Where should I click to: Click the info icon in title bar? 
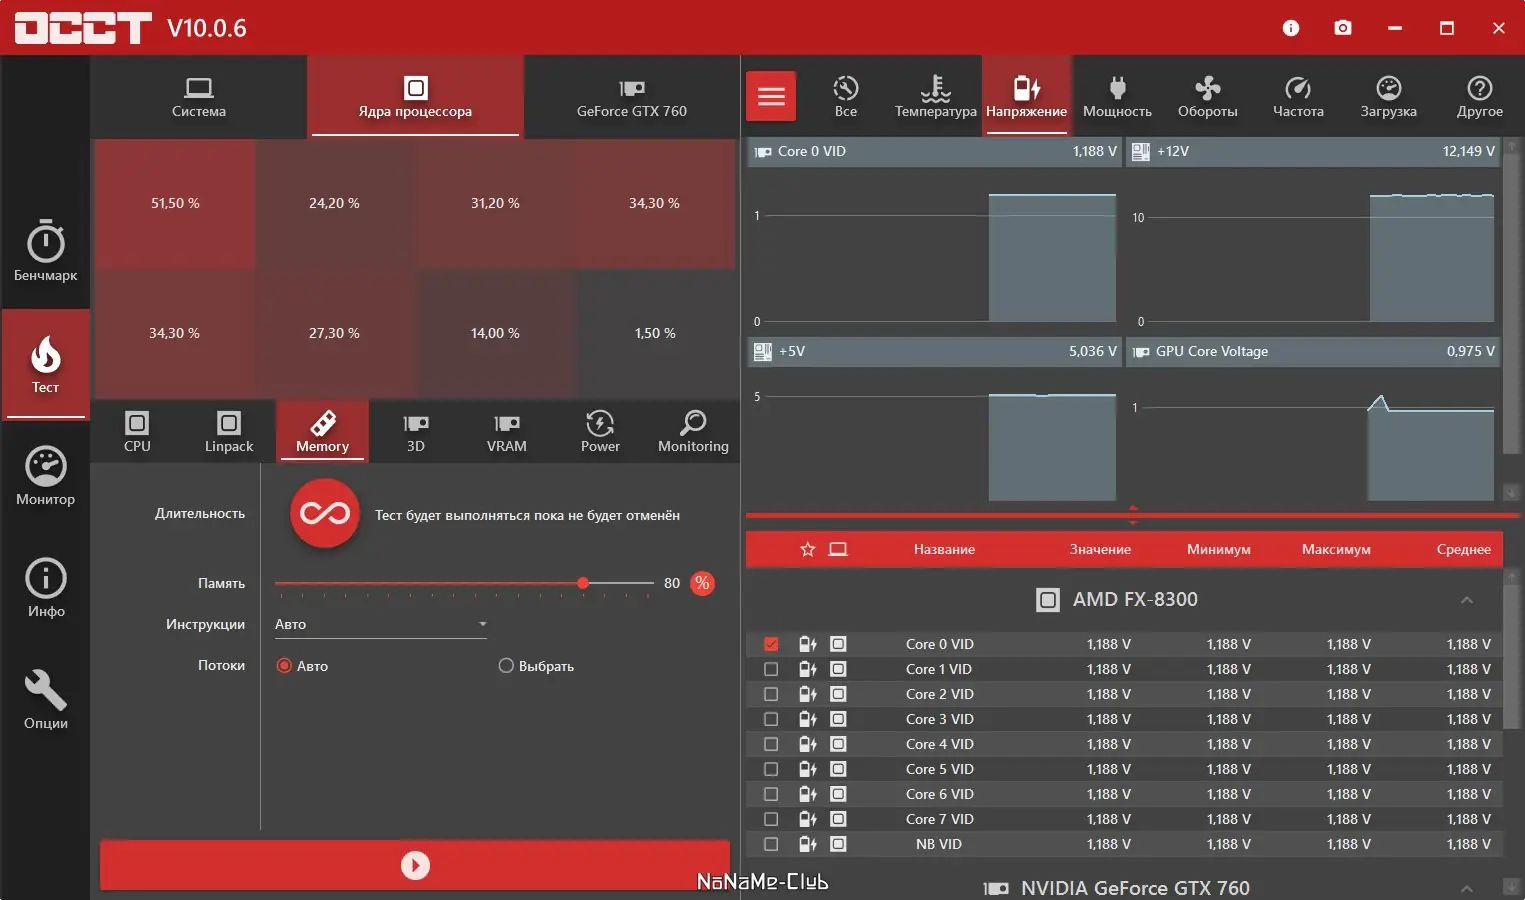coord(1291,28)
